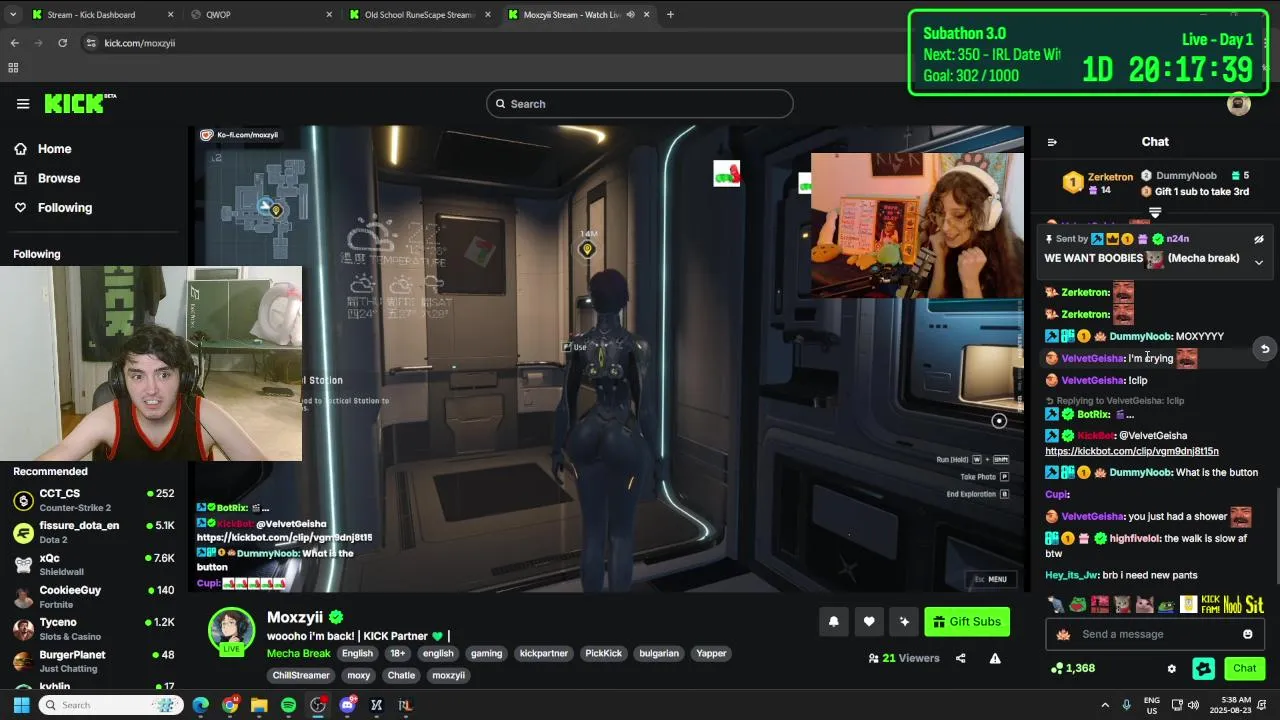
Task: Show hidden system tray icons
Action: click(x=1105, y=705)
